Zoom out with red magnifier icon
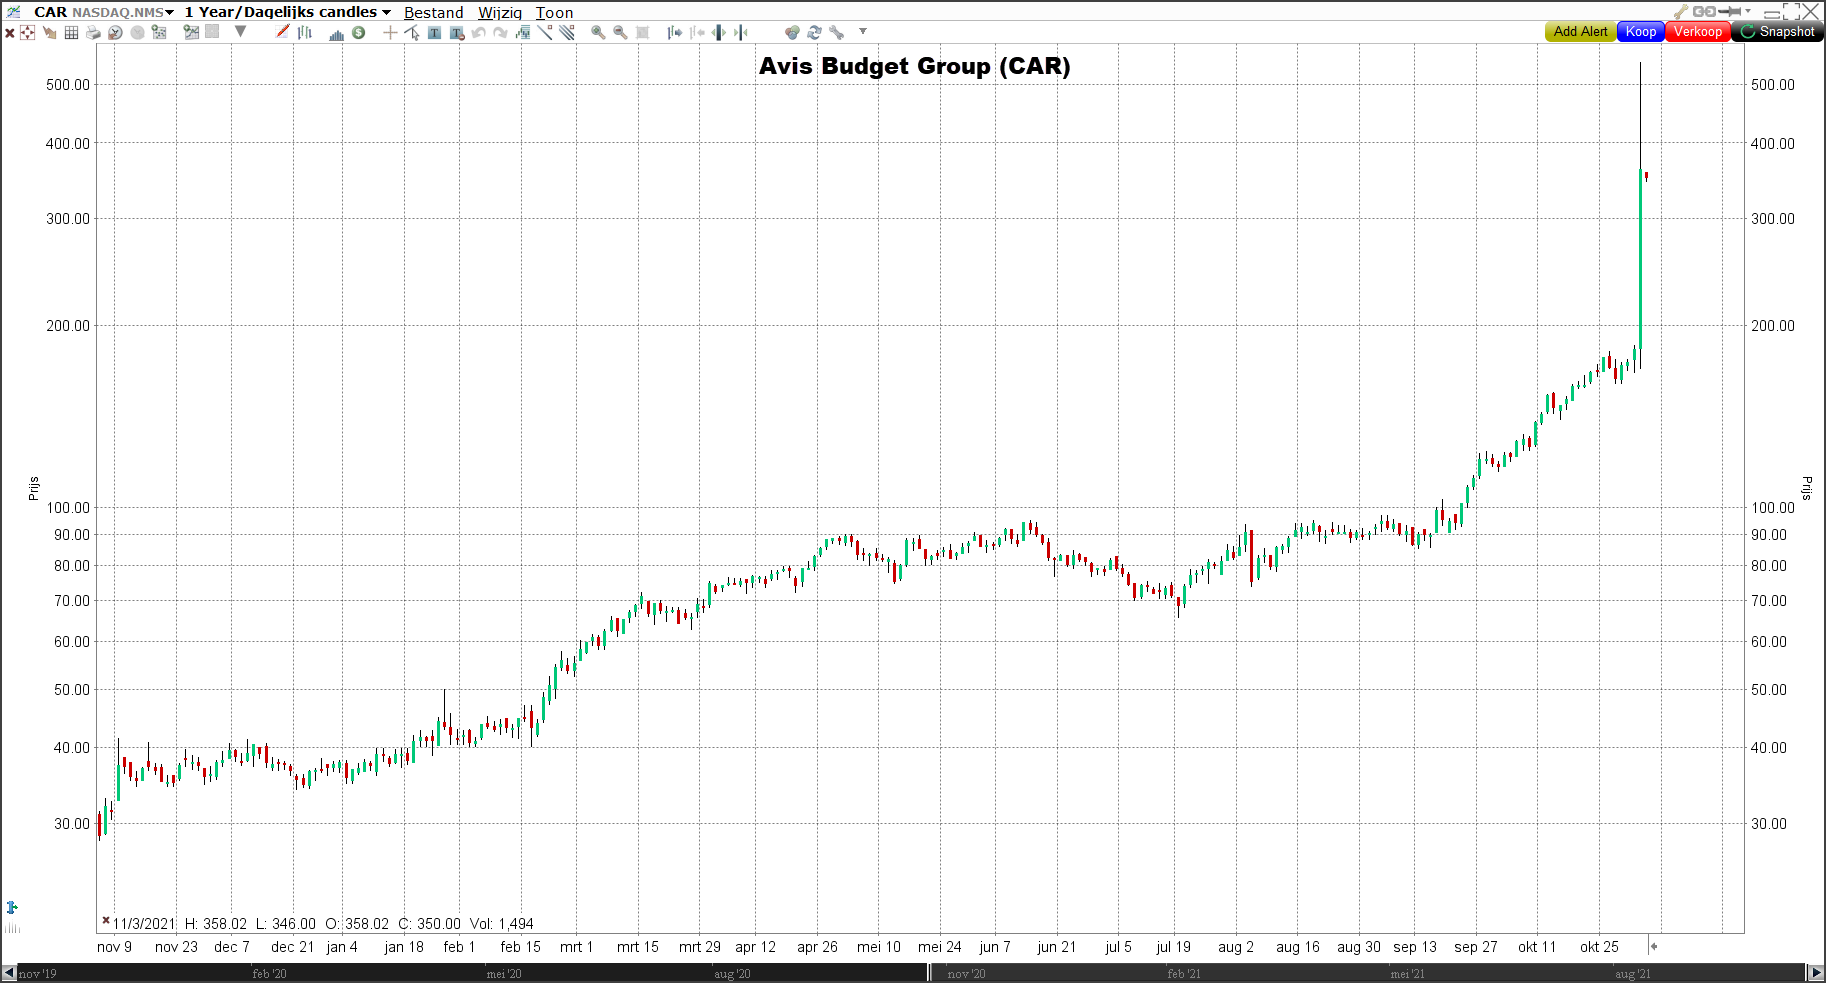Viewport: 1826px width, 983px height. [x=620, y=32]
